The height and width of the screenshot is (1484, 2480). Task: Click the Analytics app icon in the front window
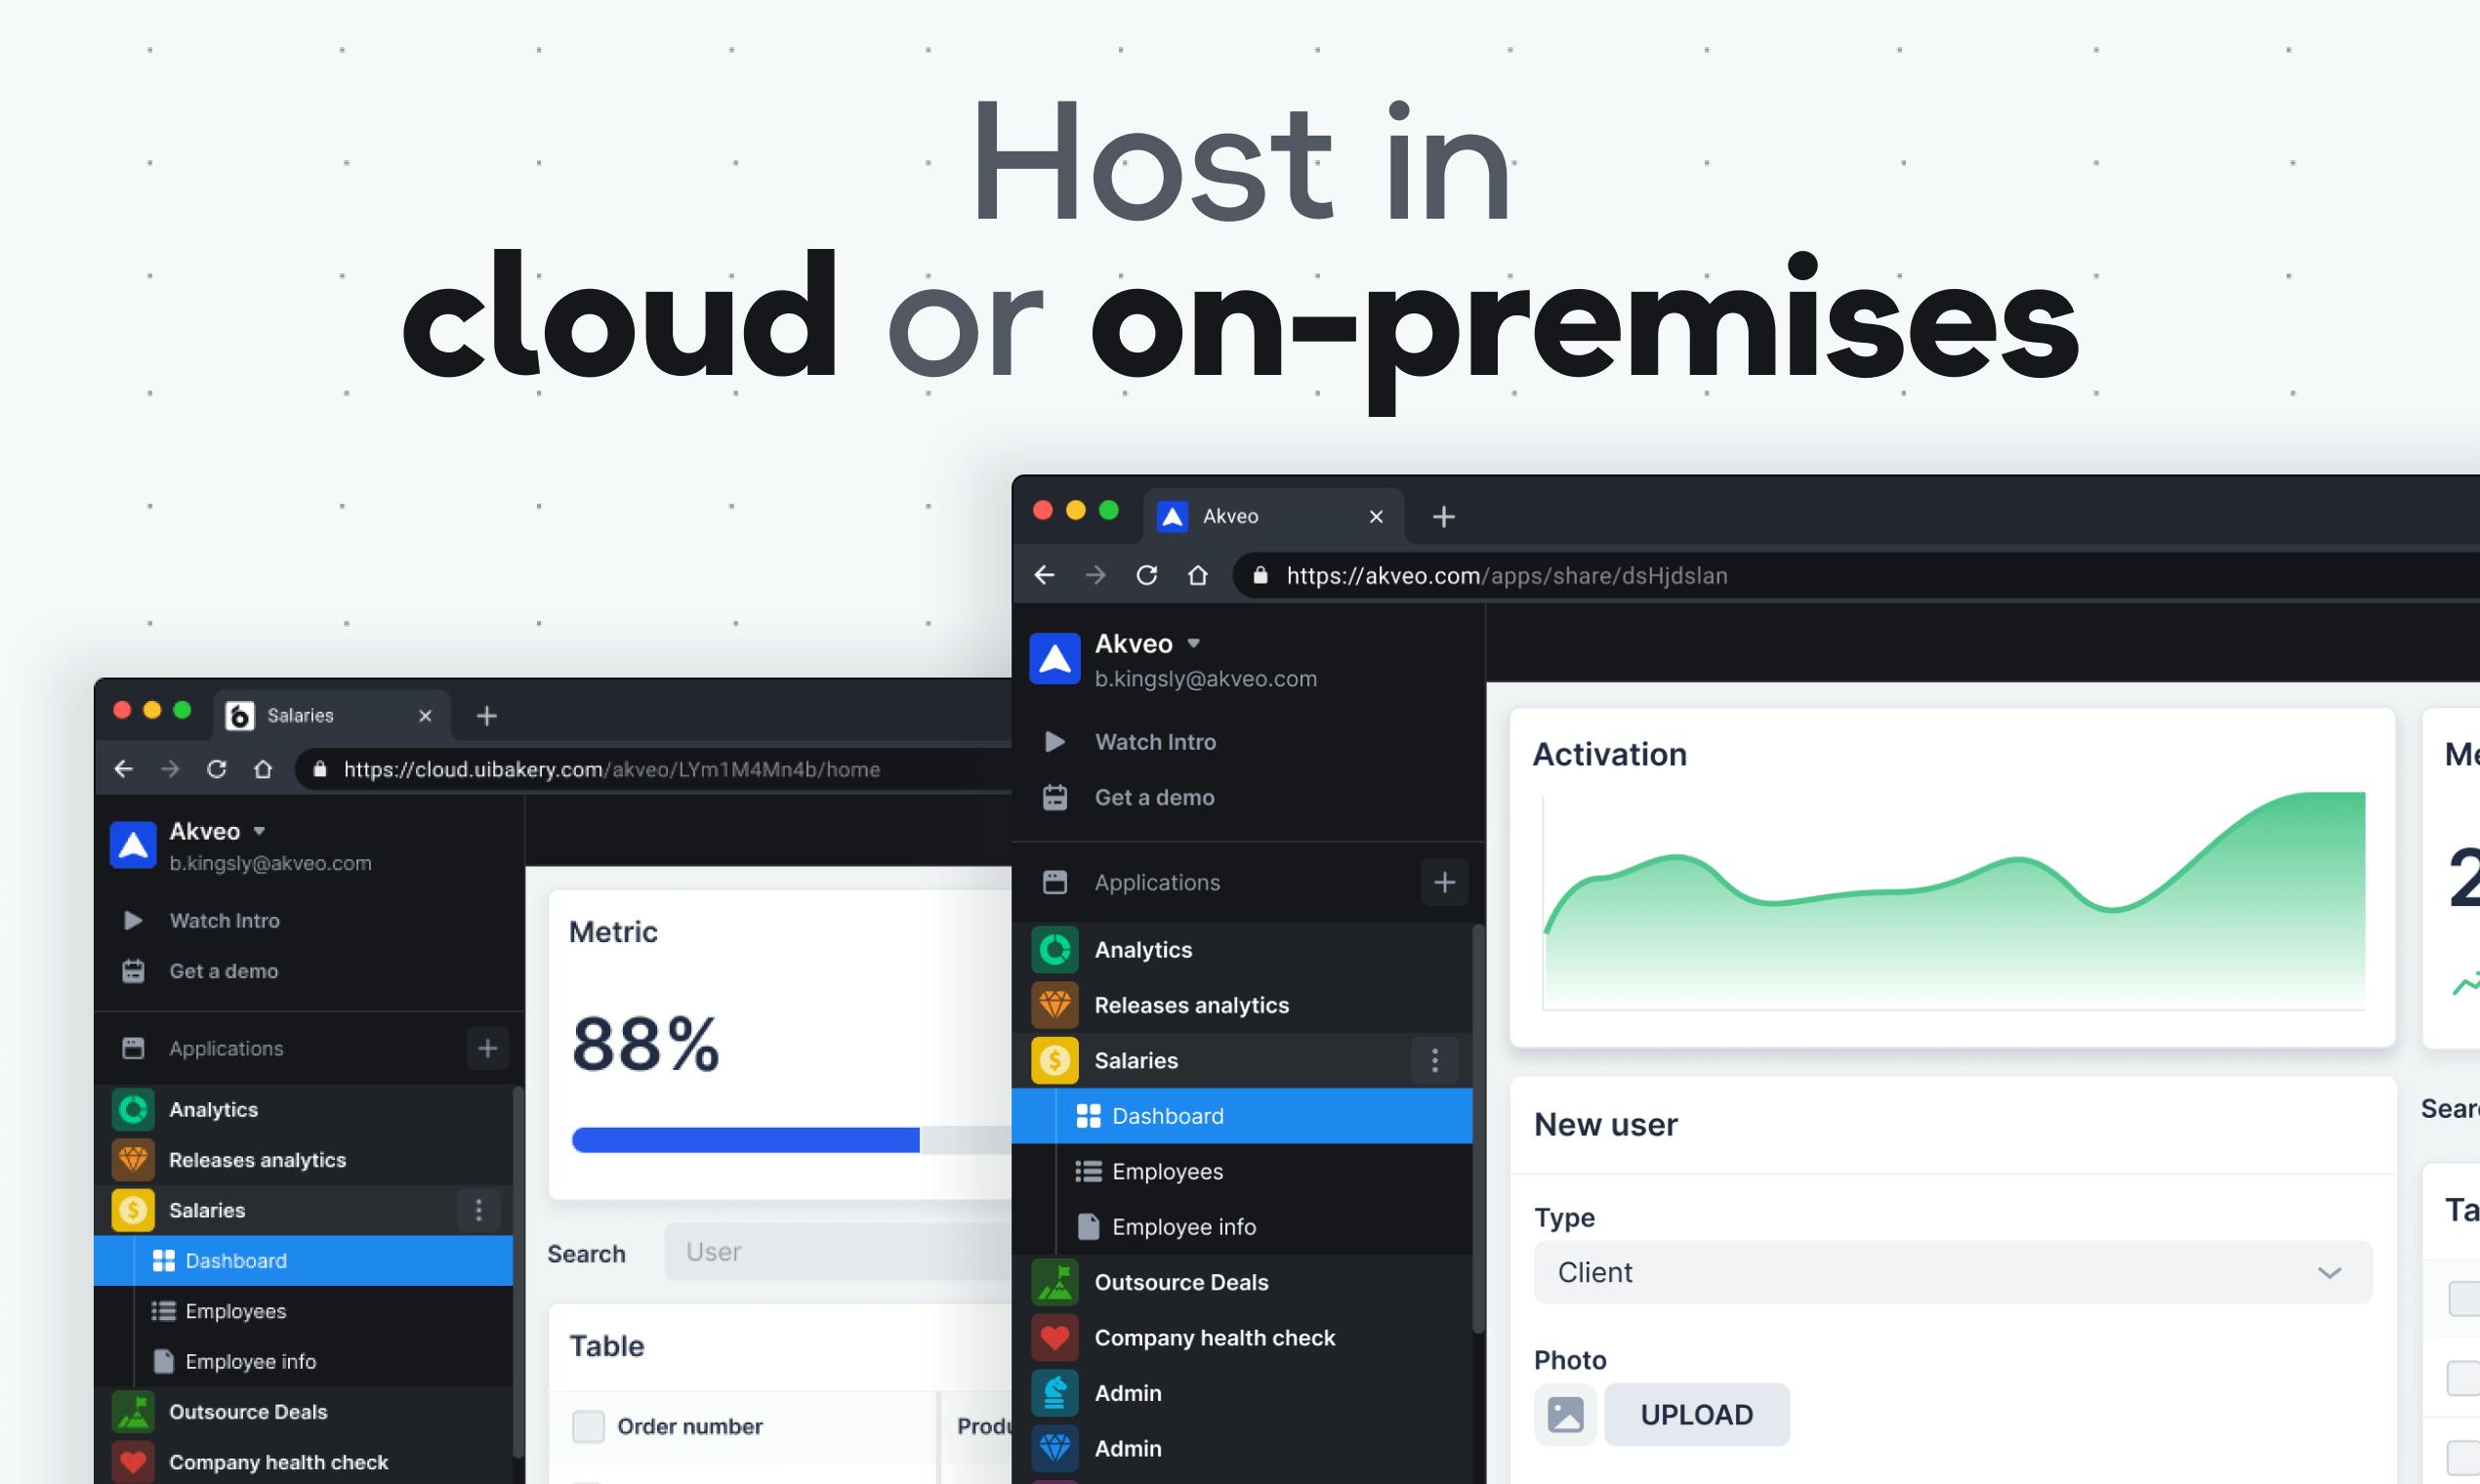pyautogui.click(x=1055, y=949)
